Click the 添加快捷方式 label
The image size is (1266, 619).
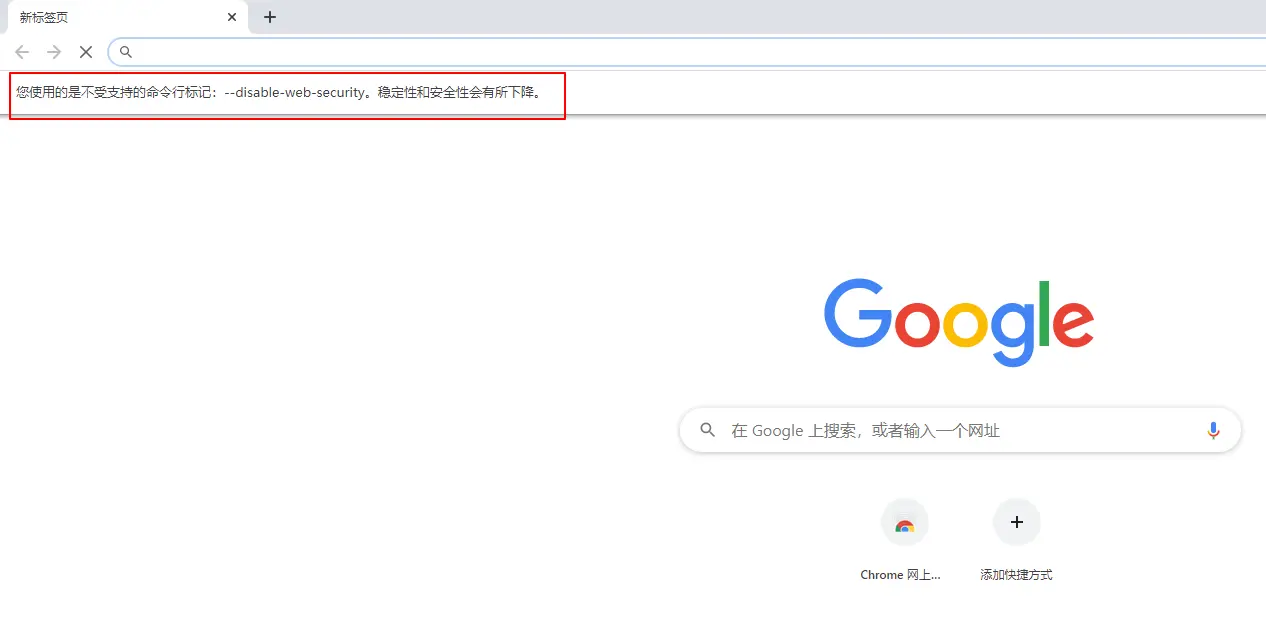coord(1016,575)
